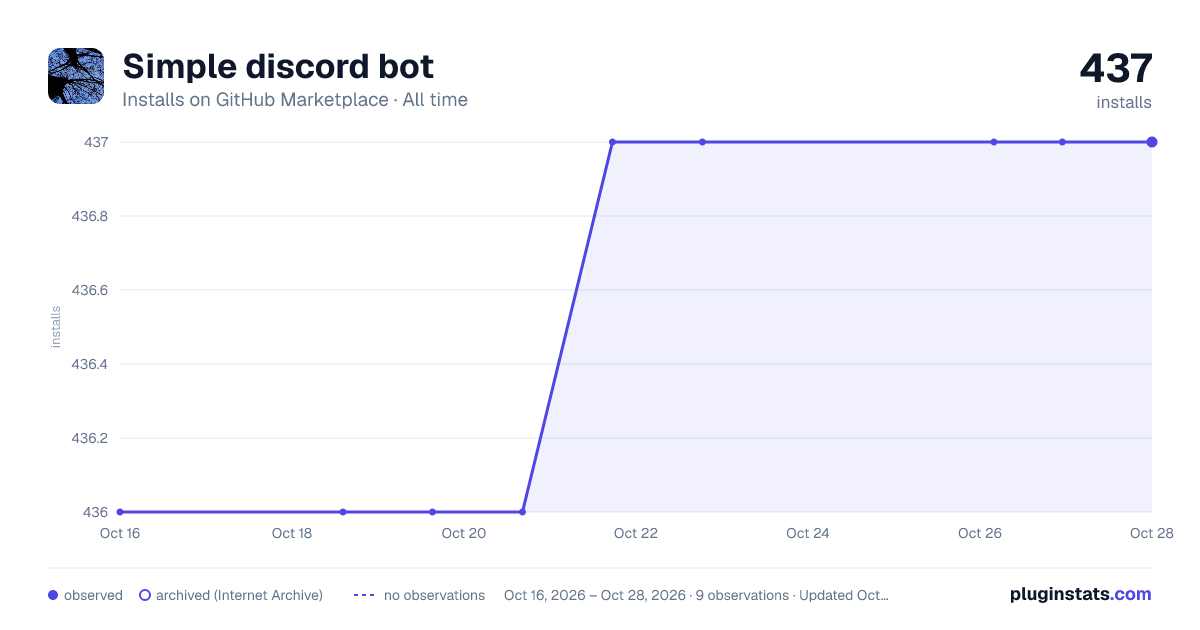This screenshot has width=1200, height=630.
Task: Click the 'no observations' legend label
Action: point(434,595)
